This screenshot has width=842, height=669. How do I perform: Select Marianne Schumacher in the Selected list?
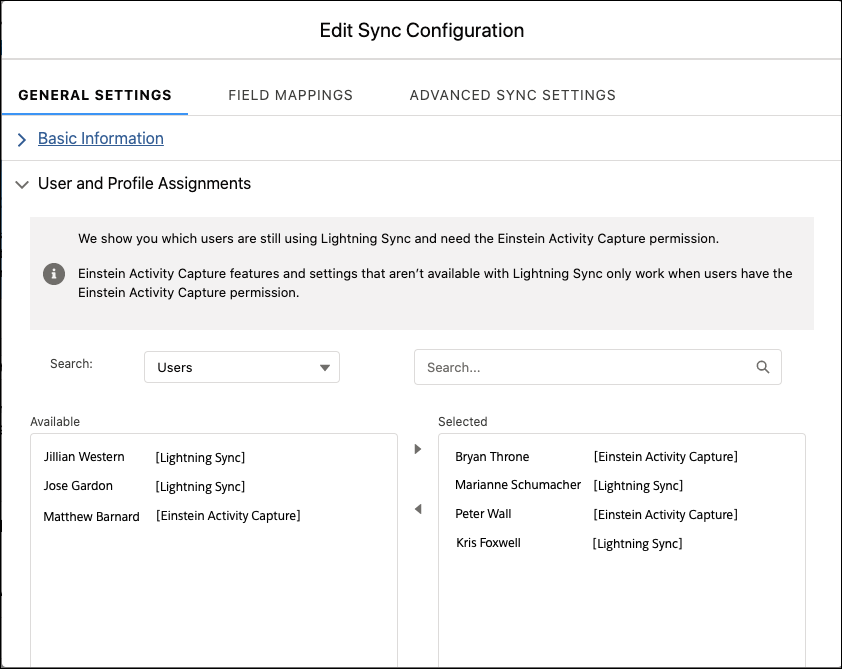(x=518, y=485)
